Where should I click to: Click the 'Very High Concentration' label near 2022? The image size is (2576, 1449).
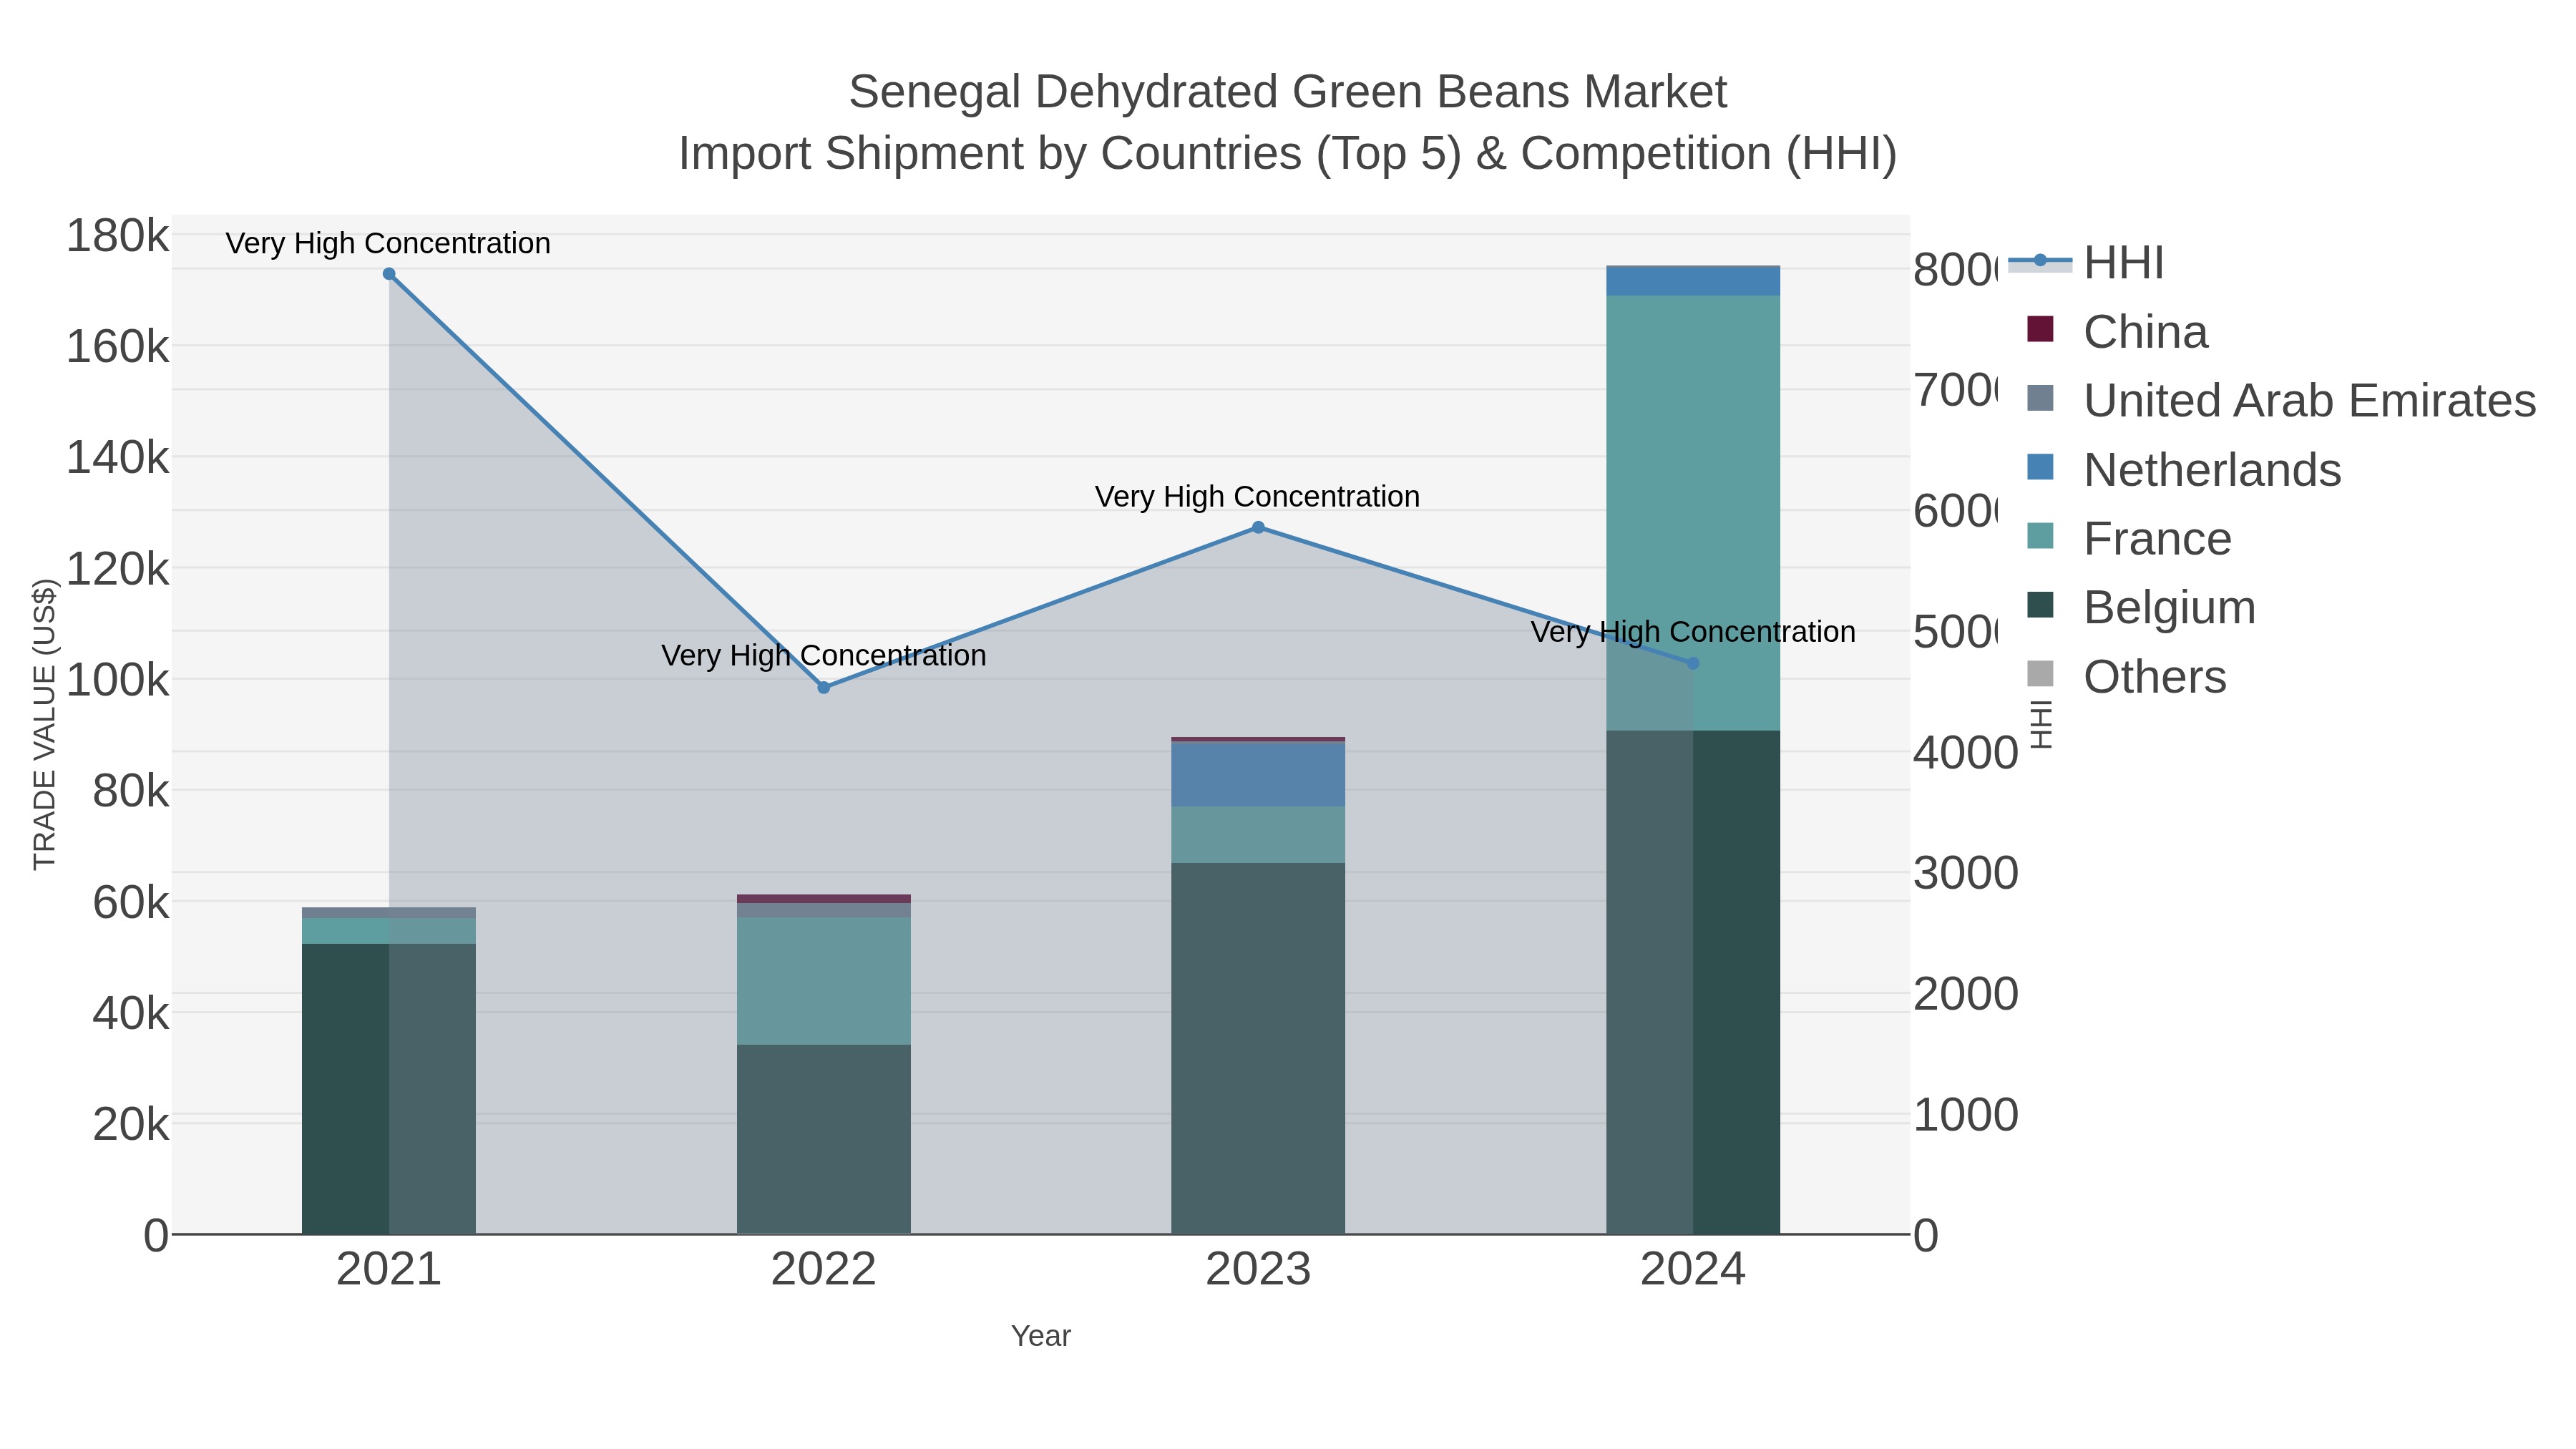pyautogui.click(x=824, y=656)
